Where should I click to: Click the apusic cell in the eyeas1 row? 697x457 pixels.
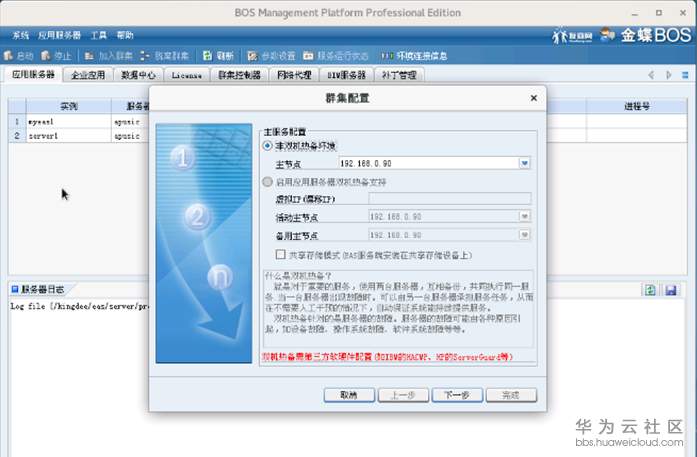coord(130,121)
